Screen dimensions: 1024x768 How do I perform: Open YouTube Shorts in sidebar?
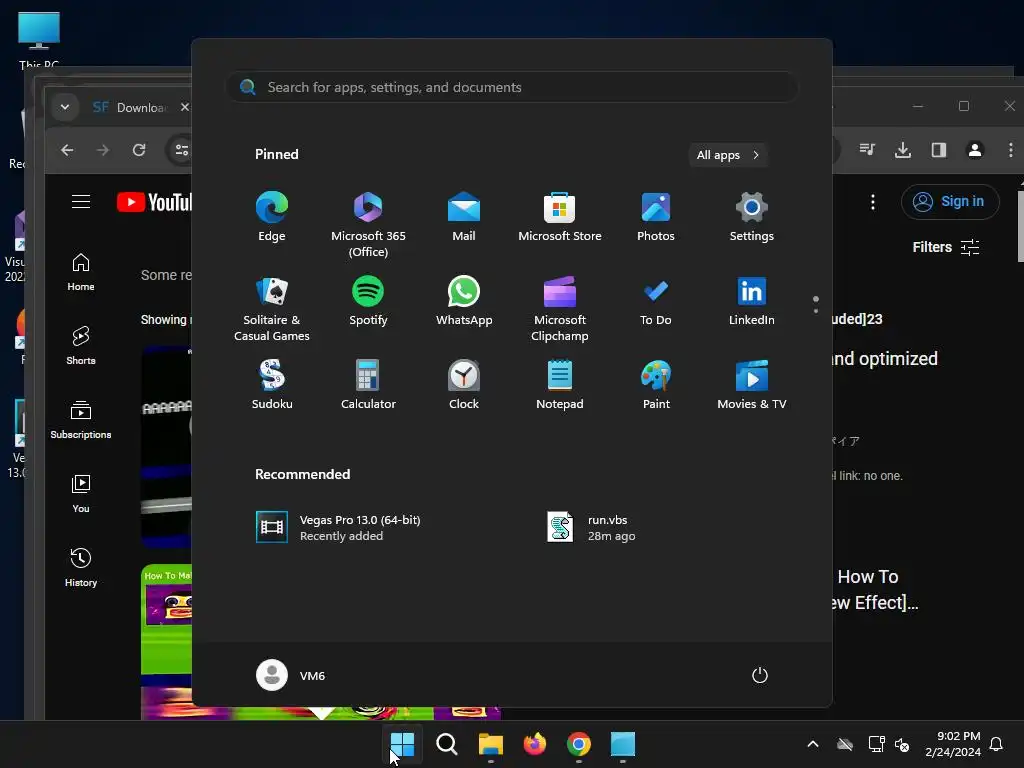tap(81, 345)
